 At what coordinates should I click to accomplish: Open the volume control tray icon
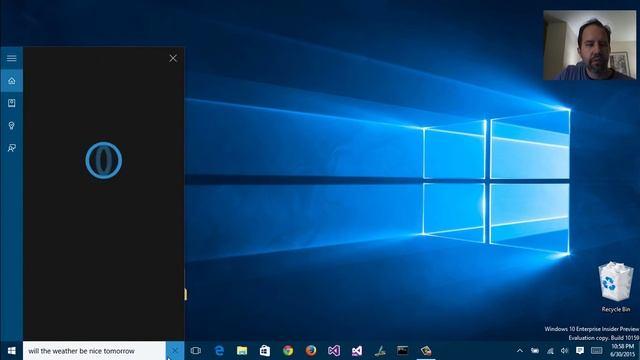[x=564, y=351]
